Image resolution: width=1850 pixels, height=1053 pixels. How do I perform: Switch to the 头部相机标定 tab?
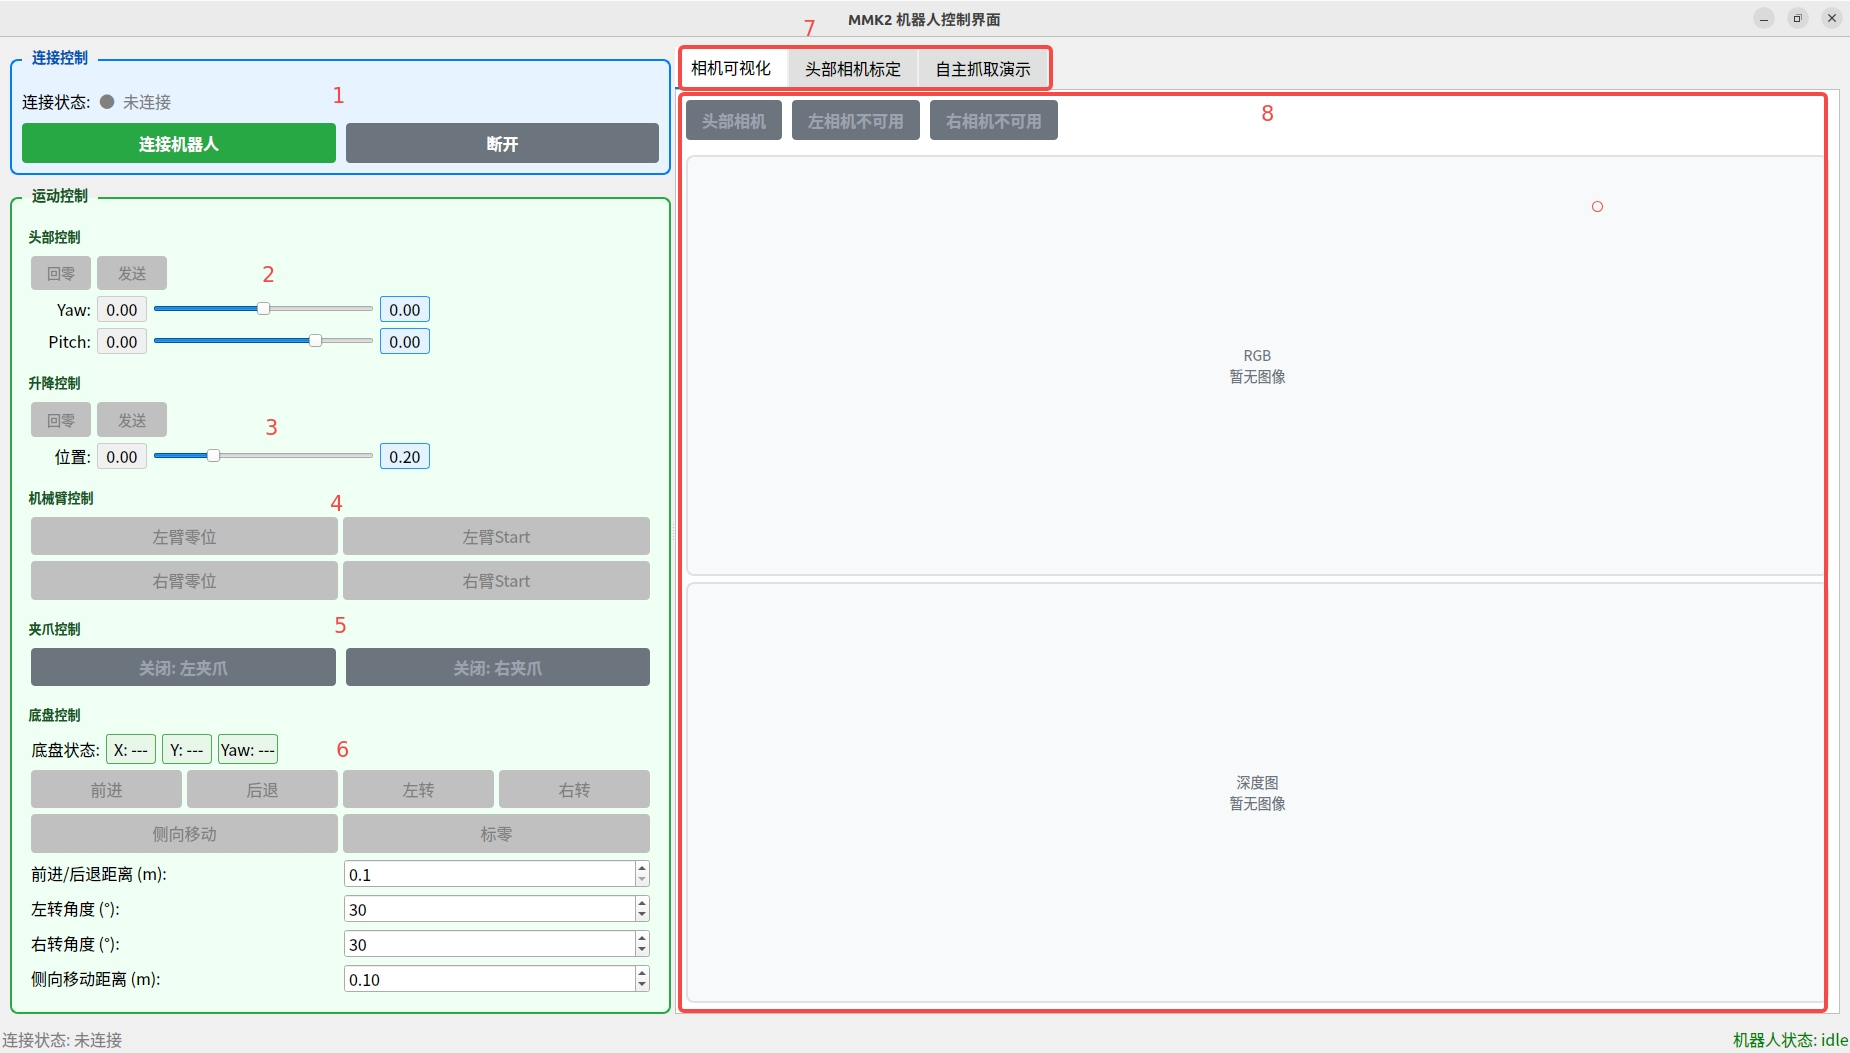[x=852, y=69]
